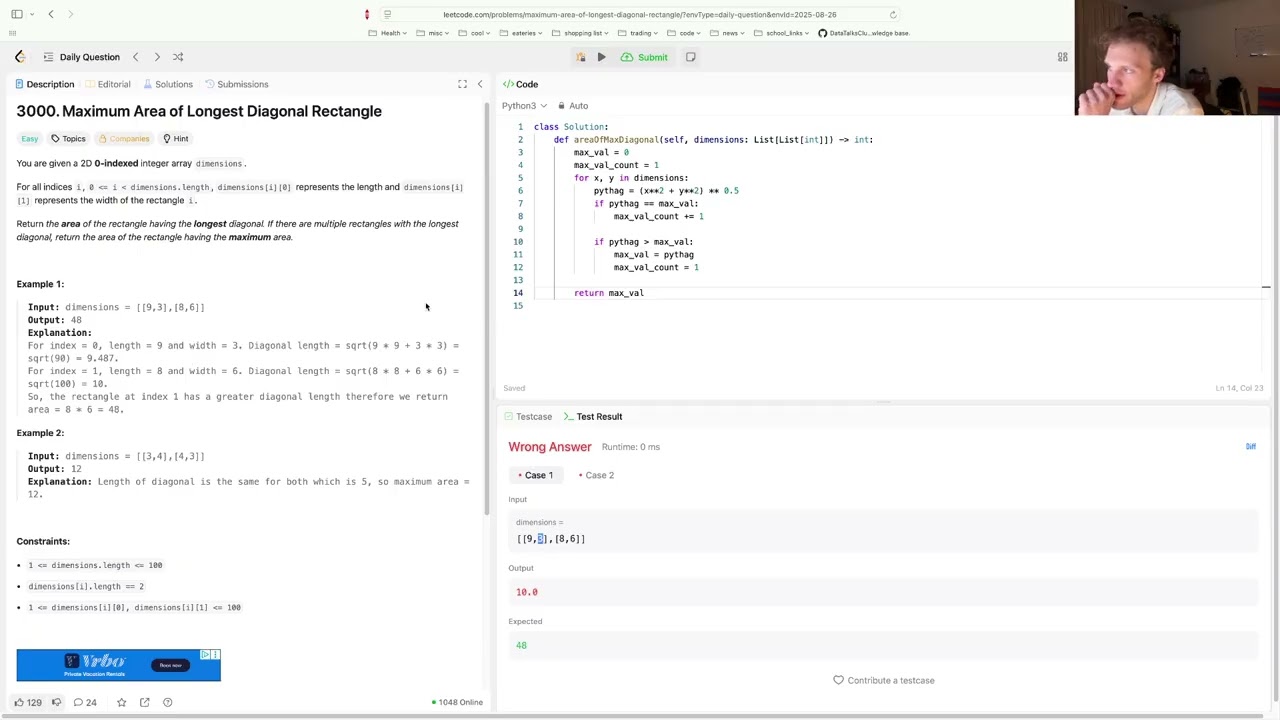Collapse the description panel chevron
Image resolution: width=1280 pixels, height=720 pixels.
480,84
